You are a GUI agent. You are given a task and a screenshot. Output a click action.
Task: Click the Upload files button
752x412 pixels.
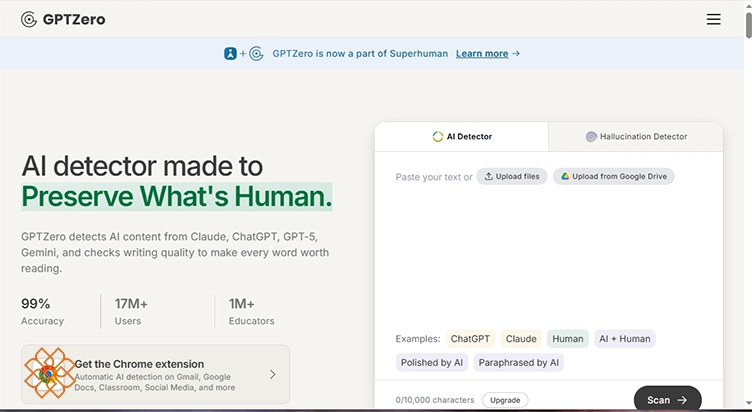pos(512,177)
